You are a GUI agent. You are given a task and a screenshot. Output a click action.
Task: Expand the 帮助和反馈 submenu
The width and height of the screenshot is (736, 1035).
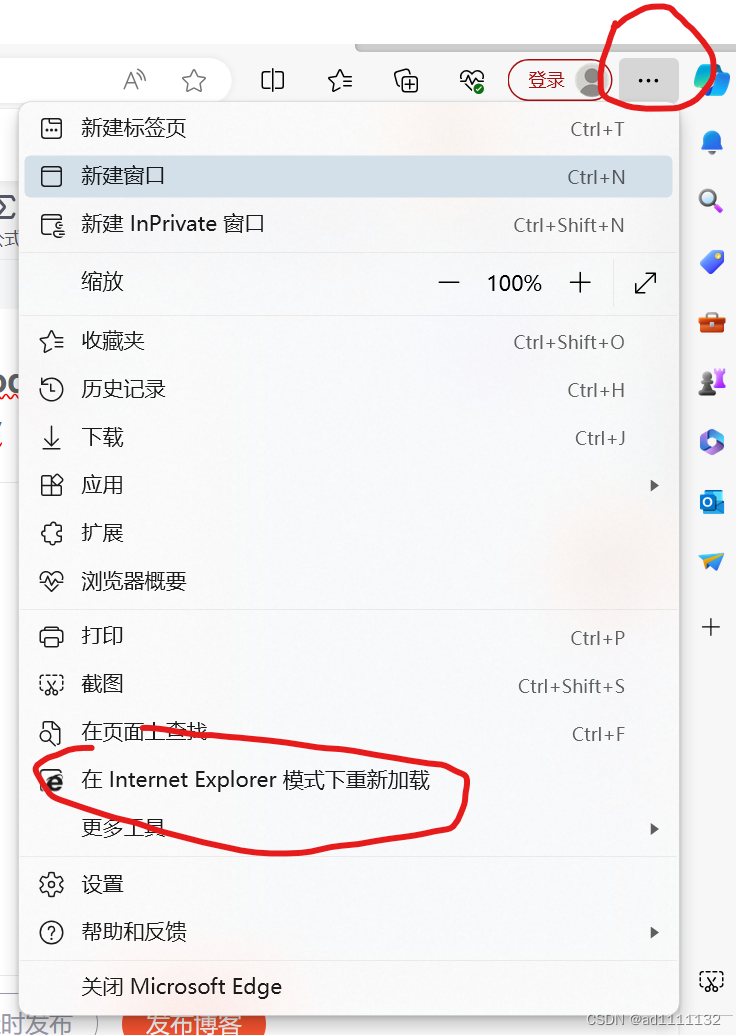[349, 932]
